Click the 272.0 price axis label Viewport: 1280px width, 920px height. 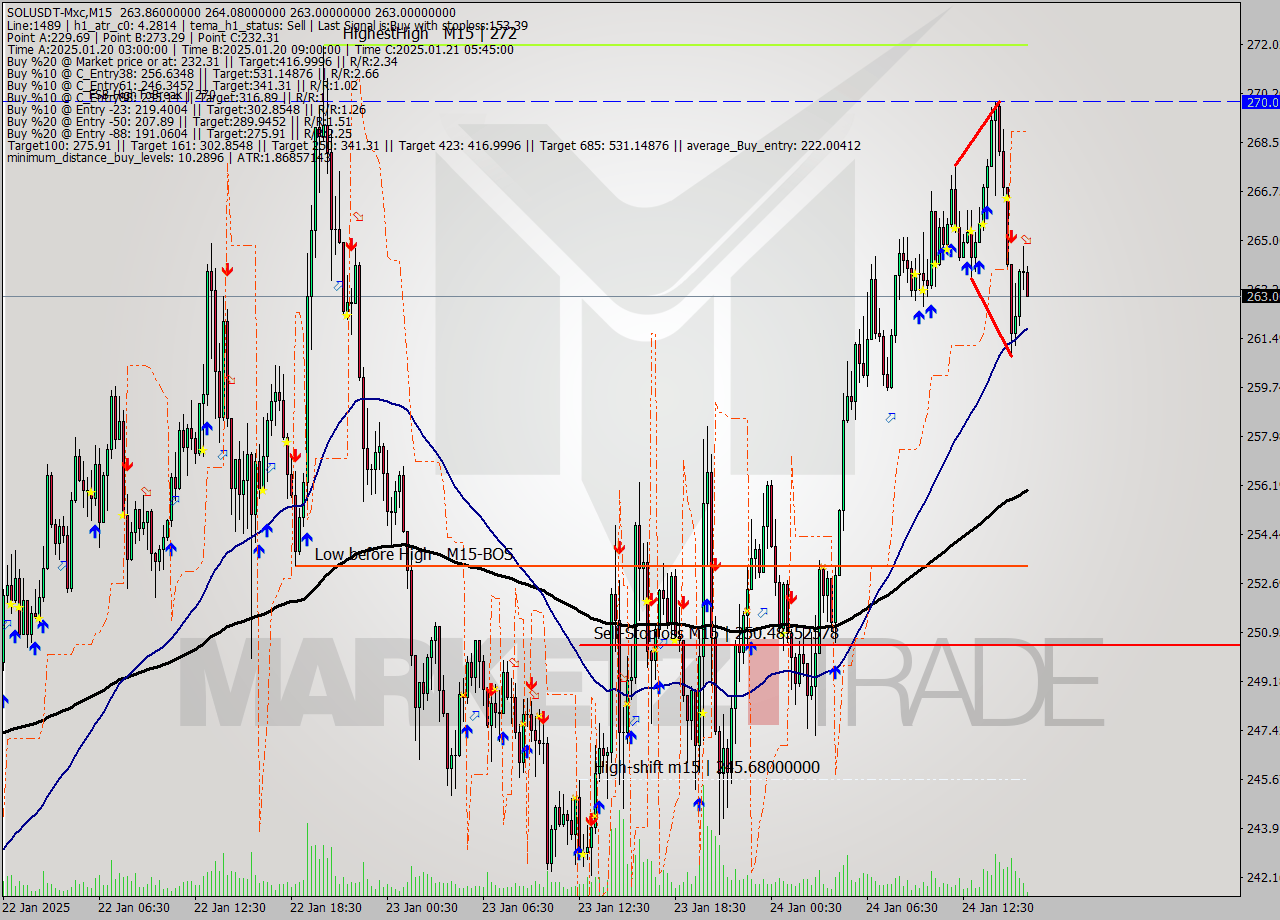[x=1263, y=45]
